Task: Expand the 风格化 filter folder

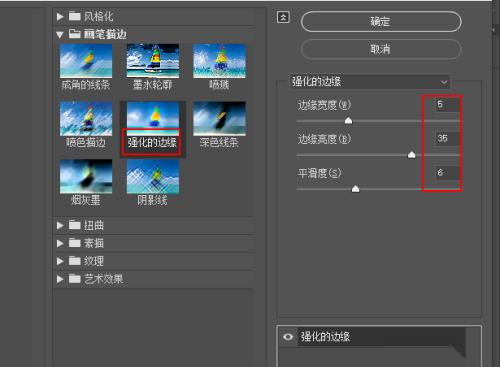Action: pyautogui.click(x=60, y=16)
